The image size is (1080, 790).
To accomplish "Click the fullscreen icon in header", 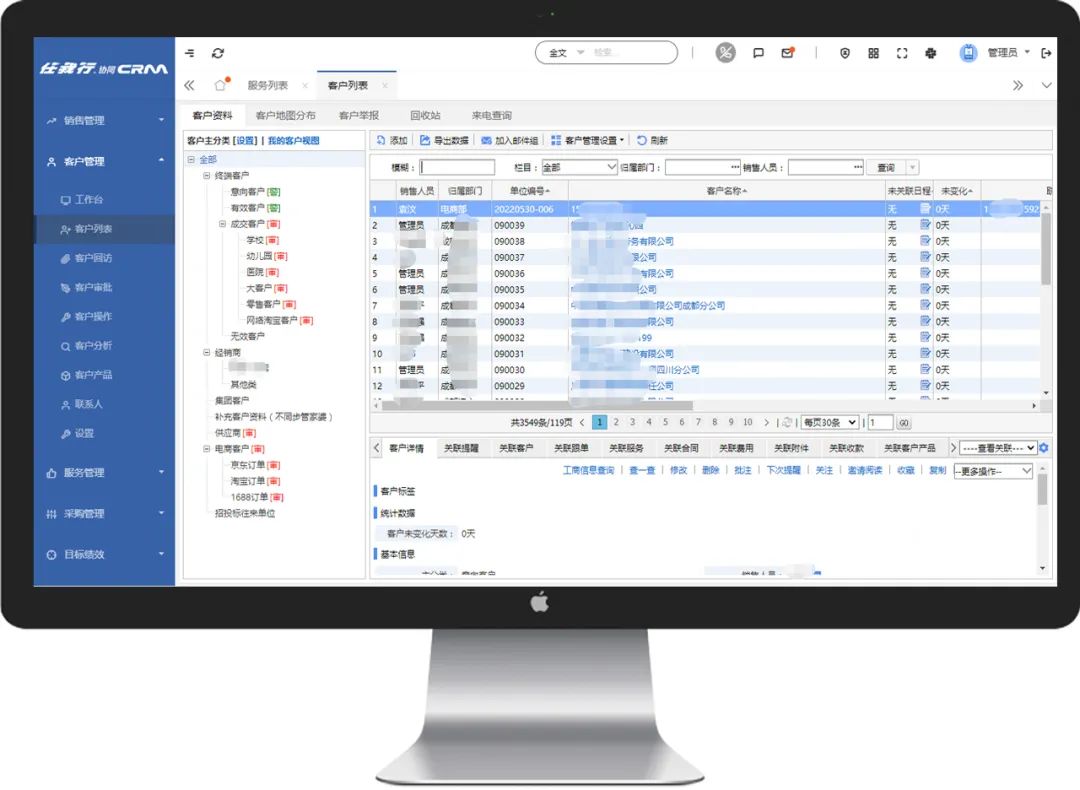I will [902, 54].
